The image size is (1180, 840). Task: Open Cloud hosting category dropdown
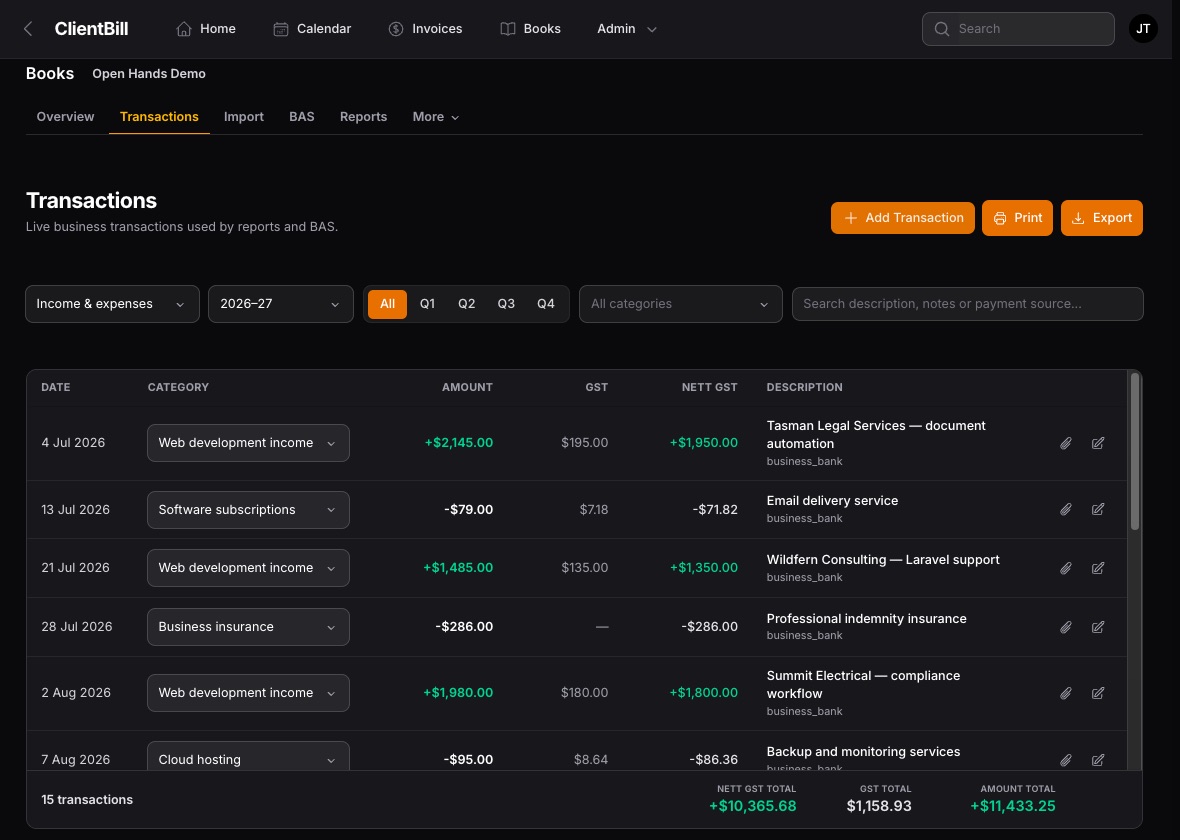pos(248,756)
